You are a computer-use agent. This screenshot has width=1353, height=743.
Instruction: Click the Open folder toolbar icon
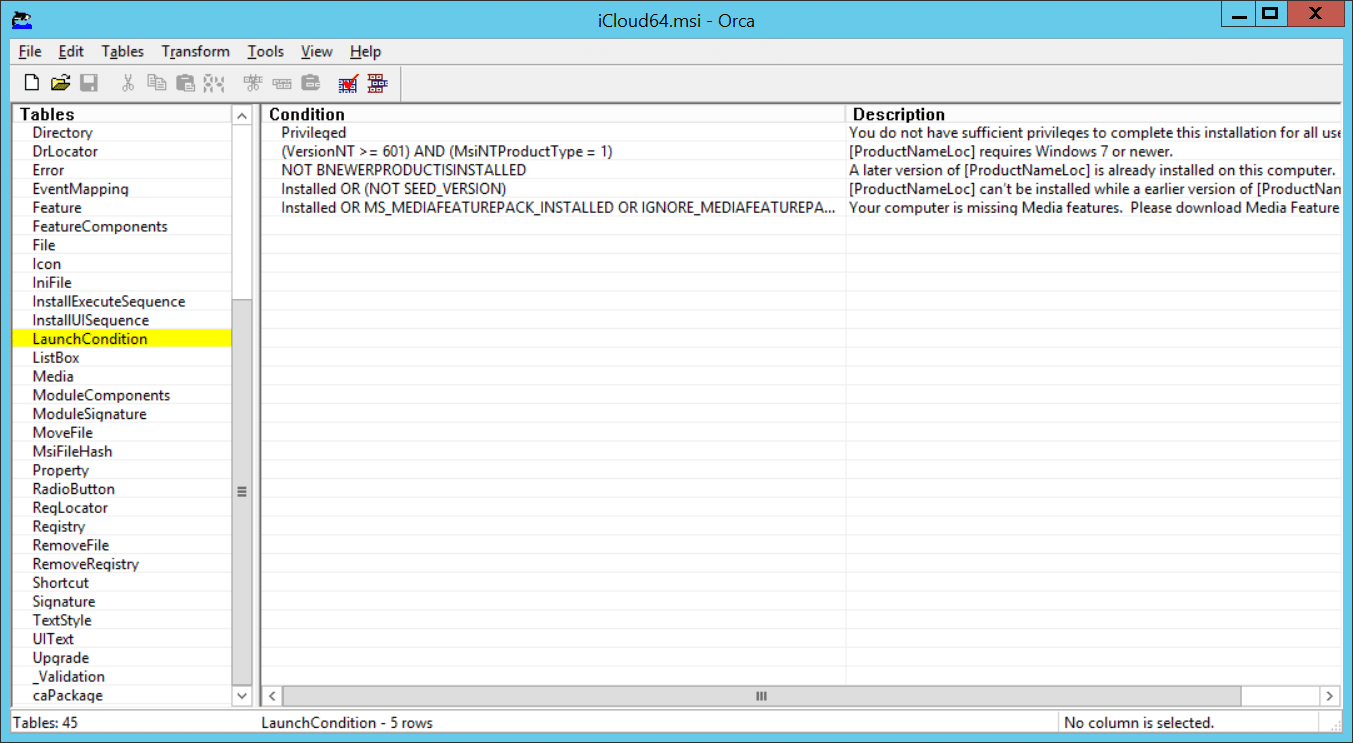tap(60, 84)
